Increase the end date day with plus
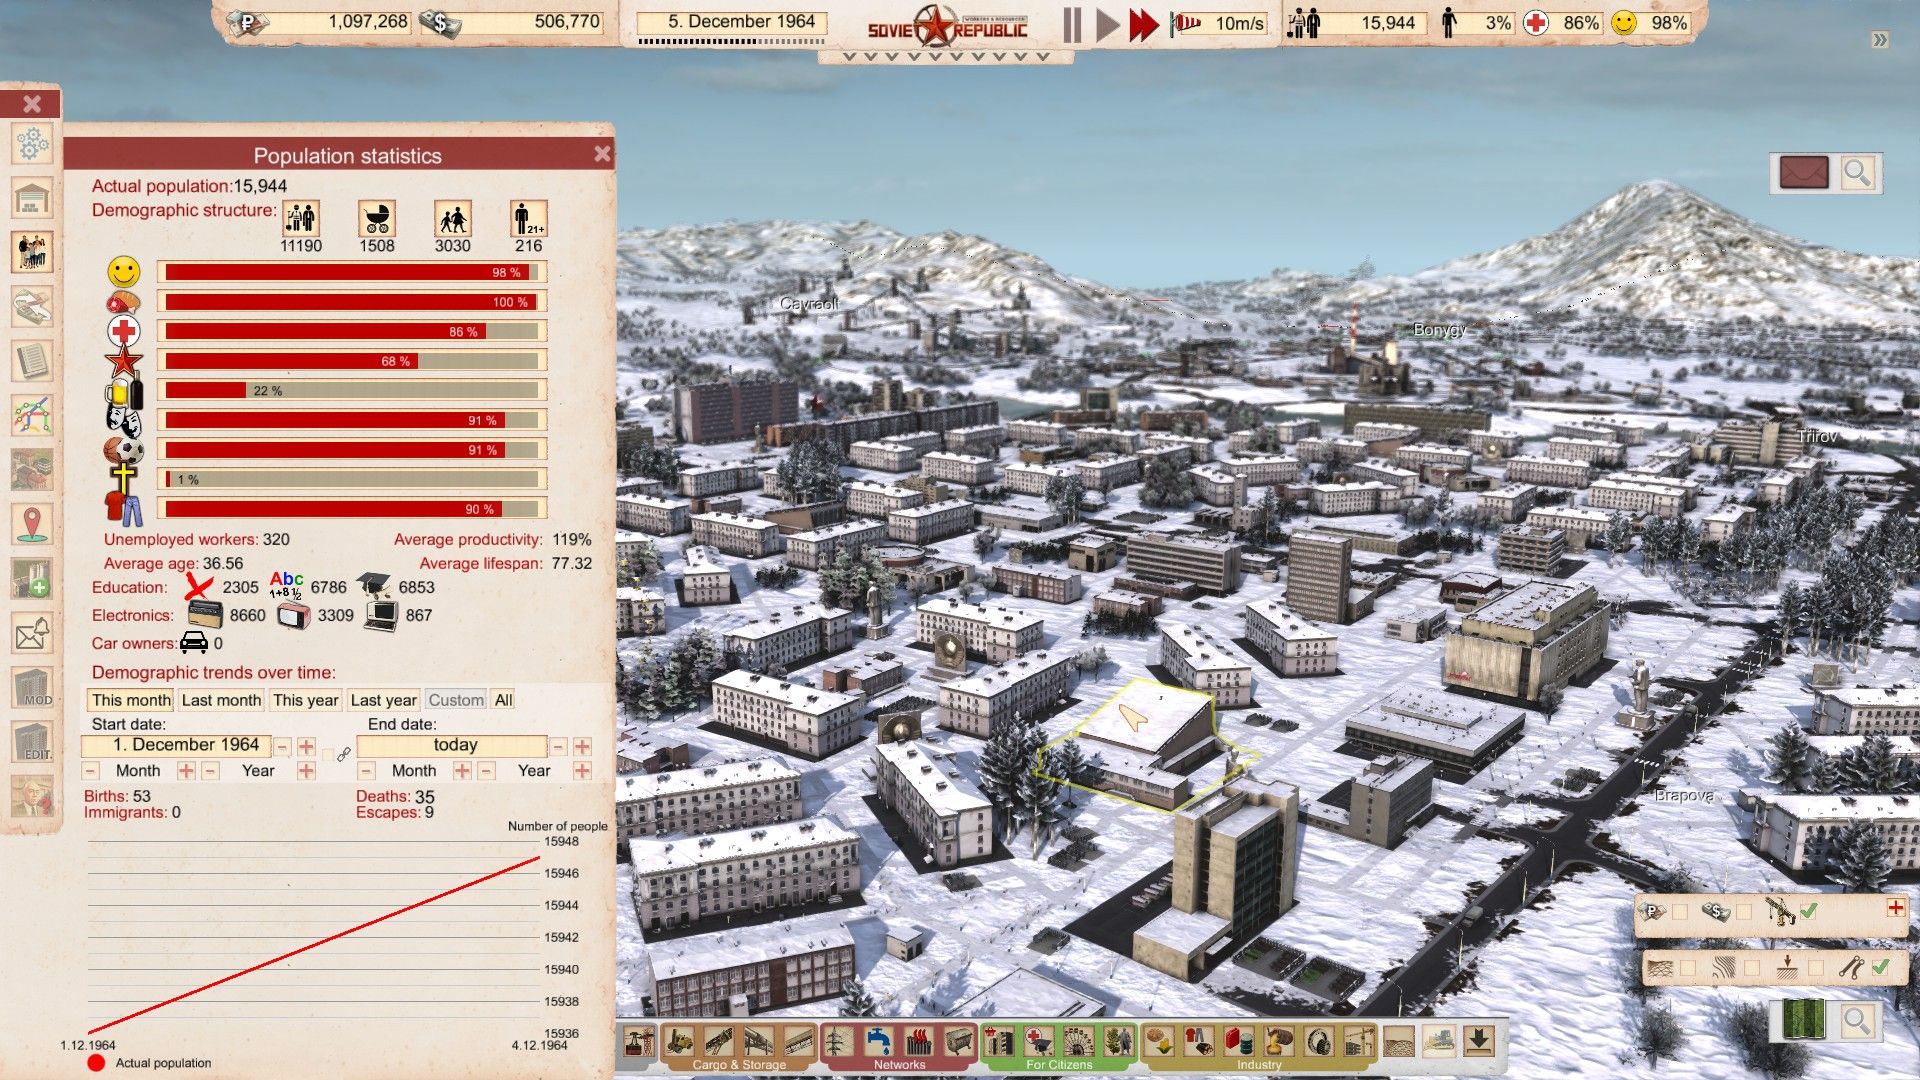 pyautogui.click(x=582, y=747)
